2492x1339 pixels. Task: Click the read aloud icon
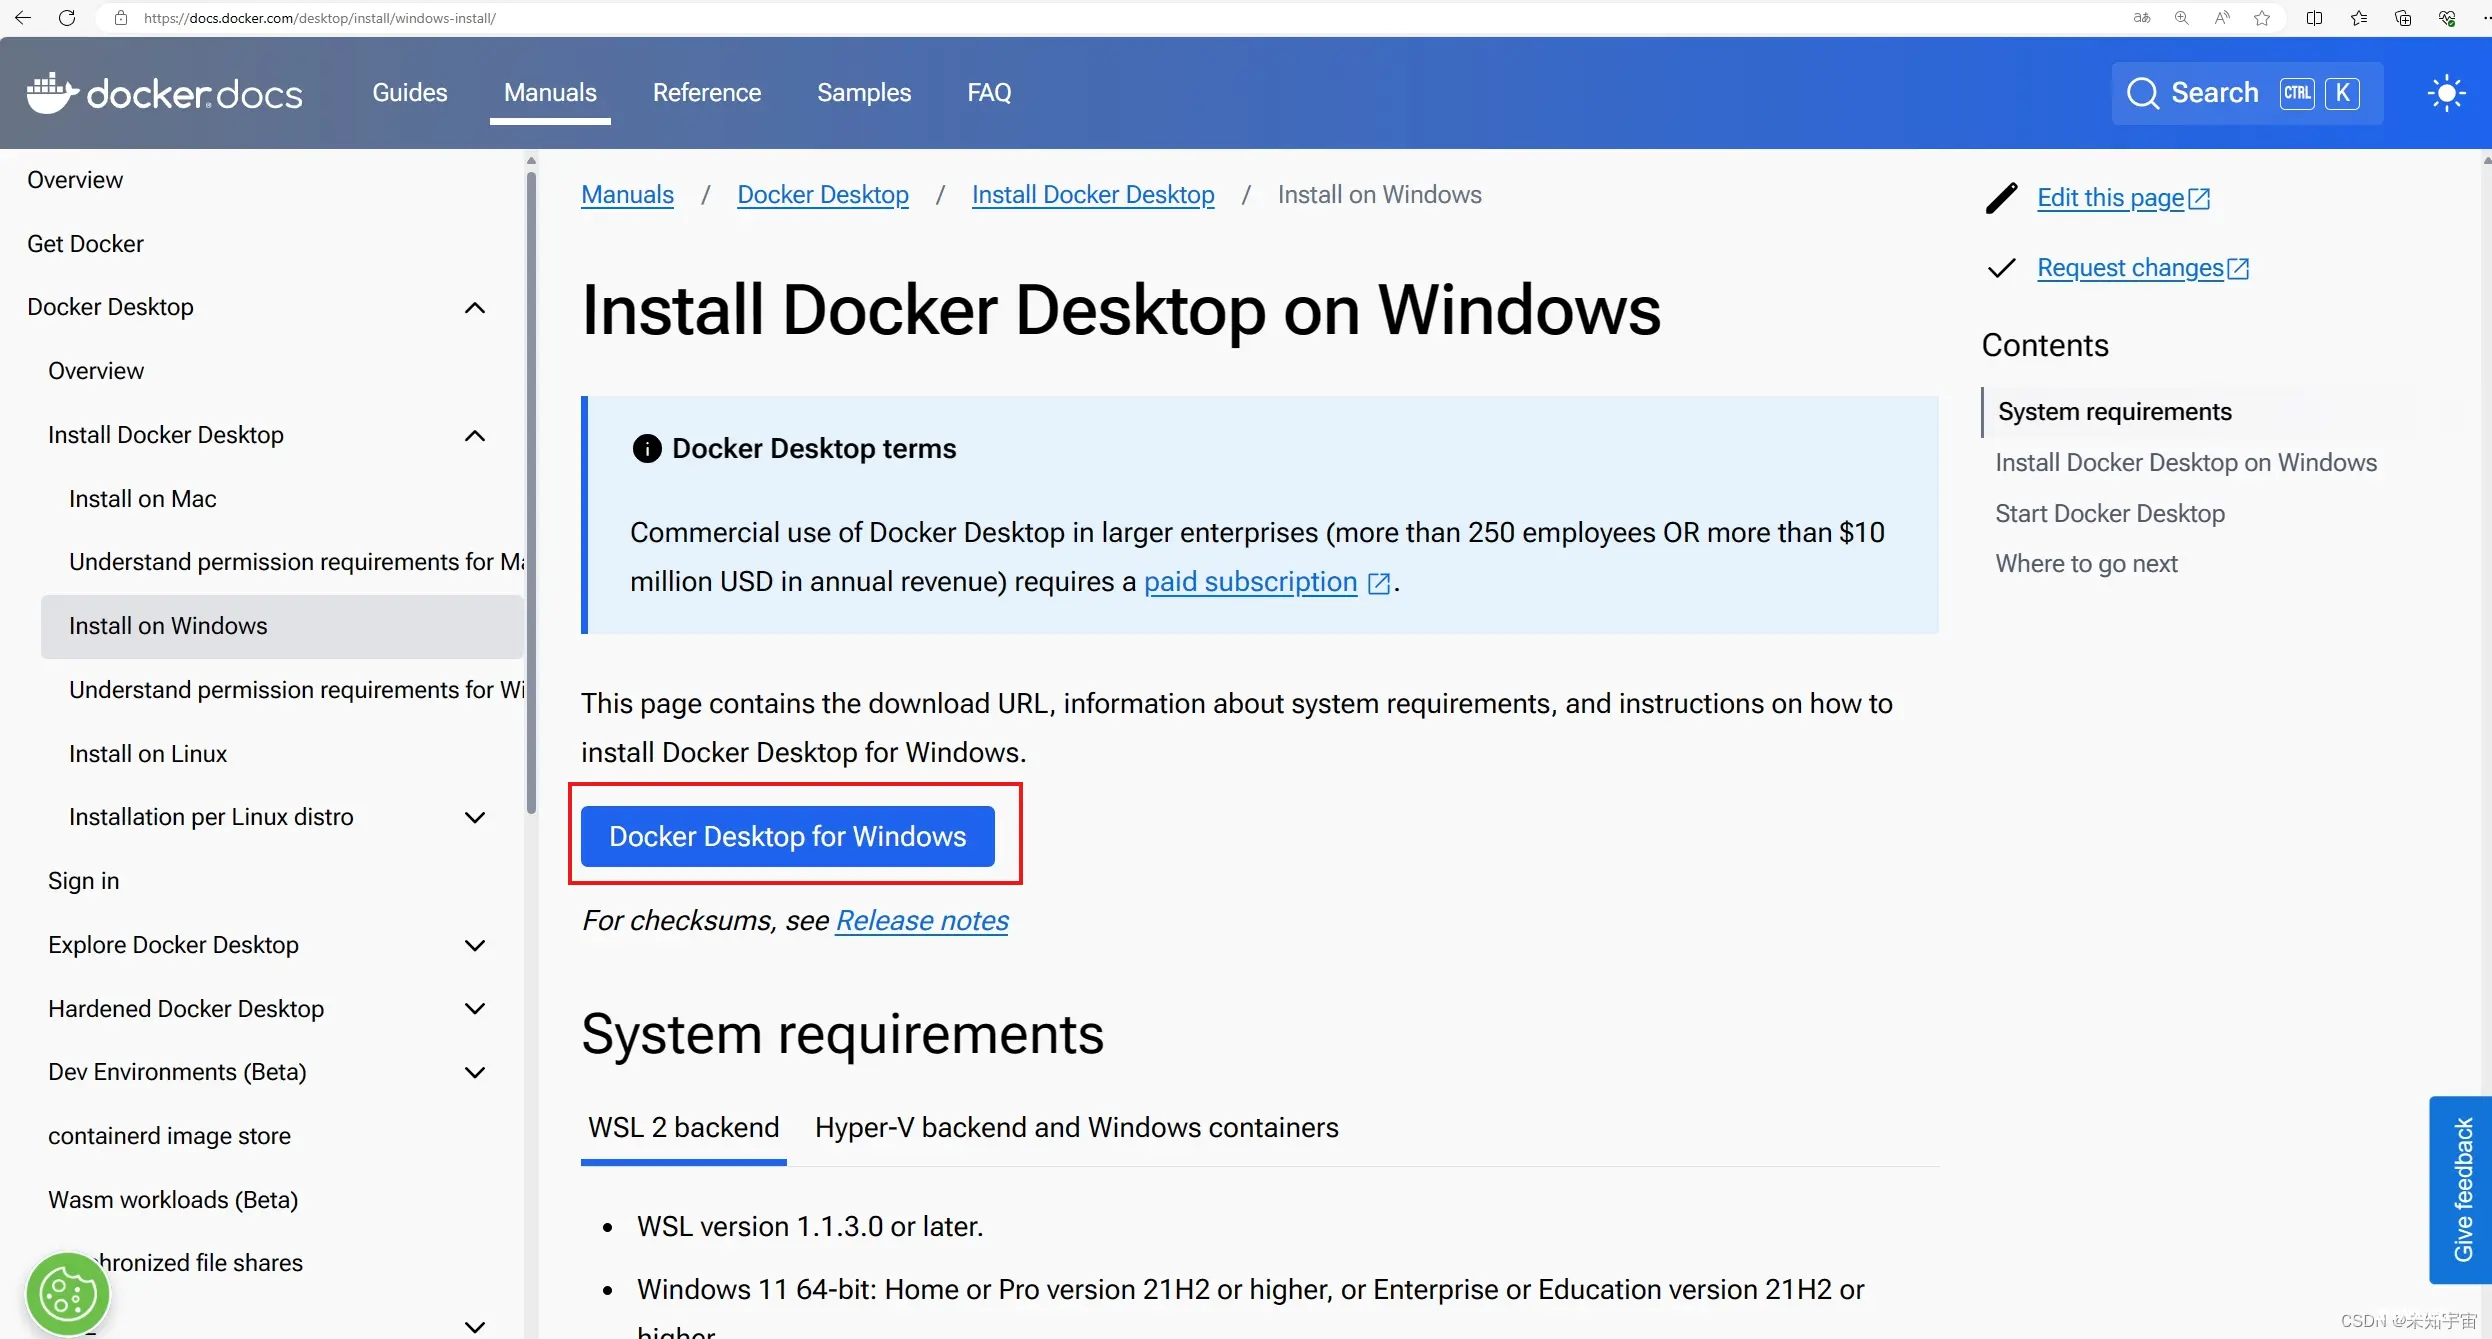[2221, 18]
